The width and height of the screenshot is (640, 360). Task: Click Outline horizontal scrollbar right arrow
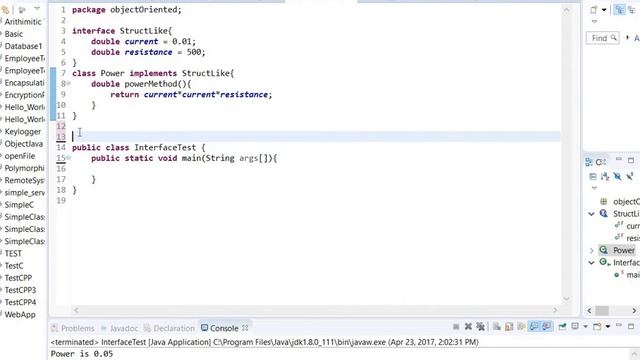[x=634, y=311]
